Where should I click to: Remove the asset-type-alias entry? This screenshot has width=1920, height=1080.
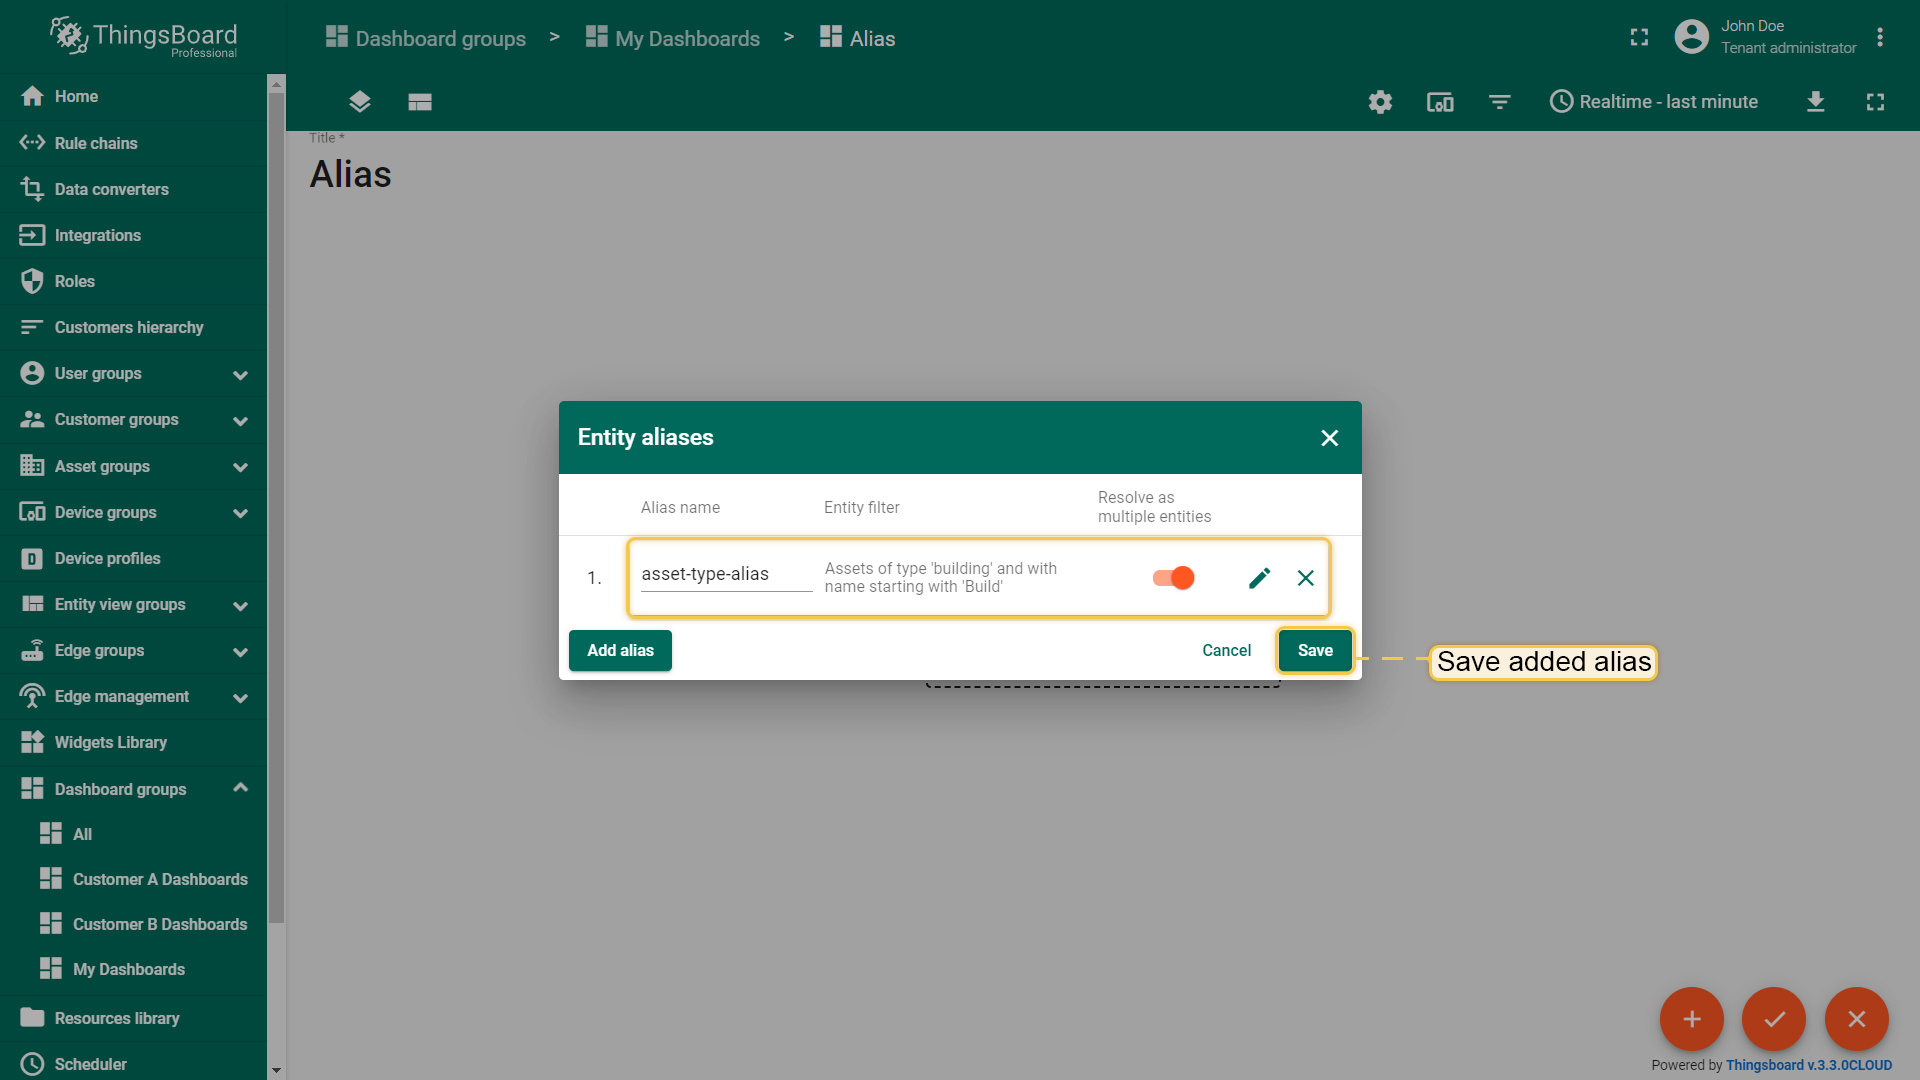[x=1305, y=578]
